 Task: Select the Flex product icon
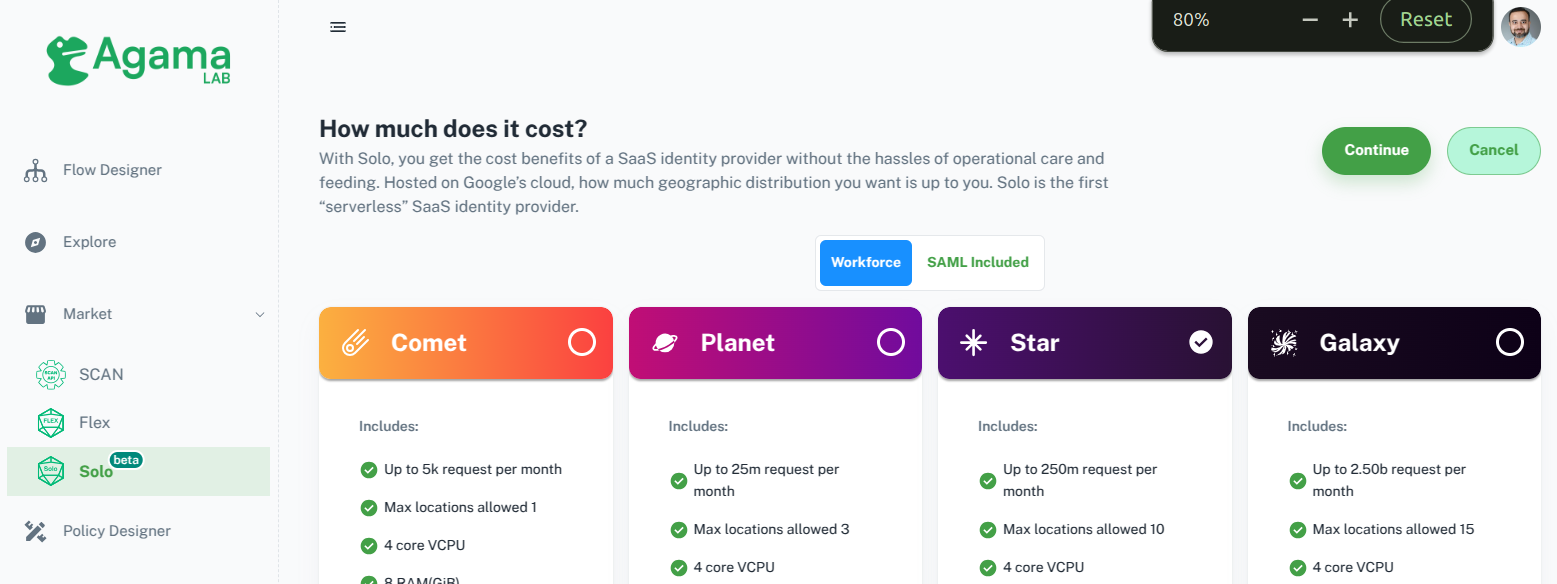click(x=51, y=423)
